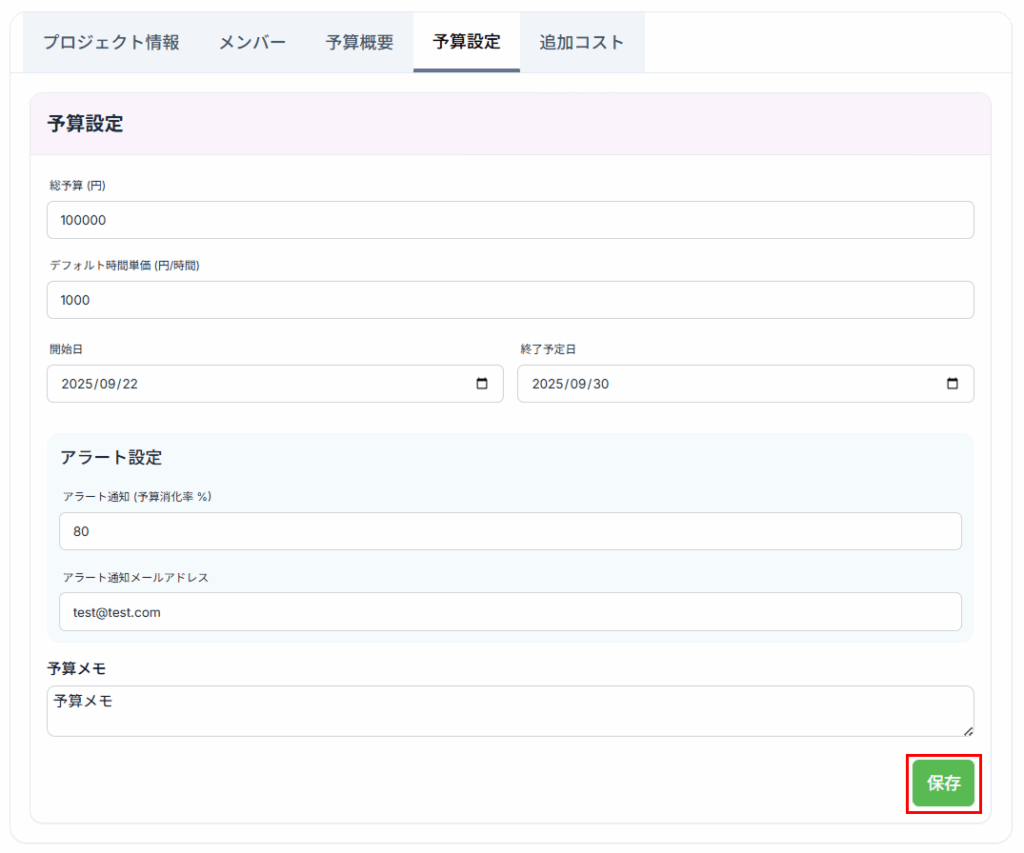Switch to the プロジェクト情報 tab

click(111, 42)
